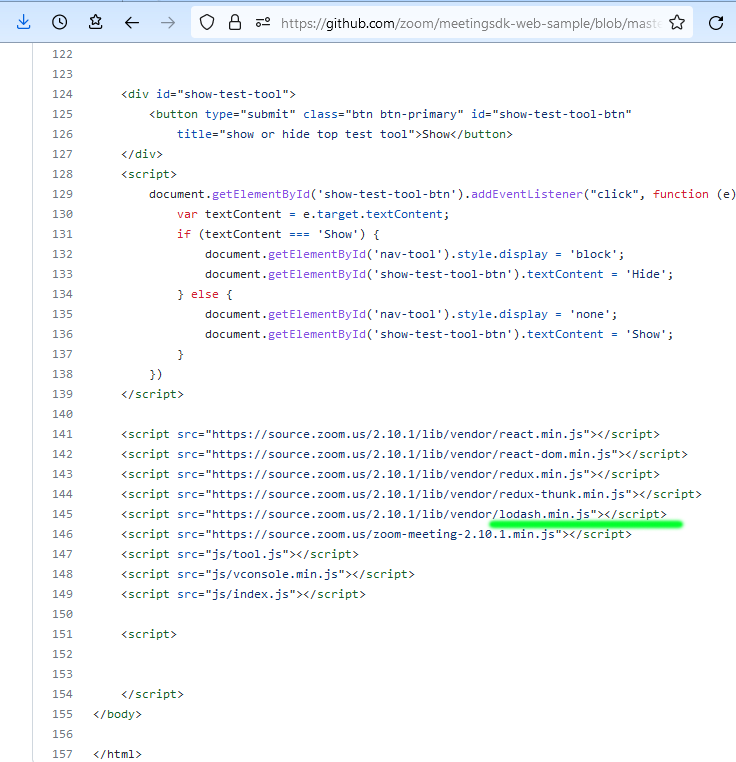Select line number 145
This screenshot has width=736, height=762.
pos(62,514)
